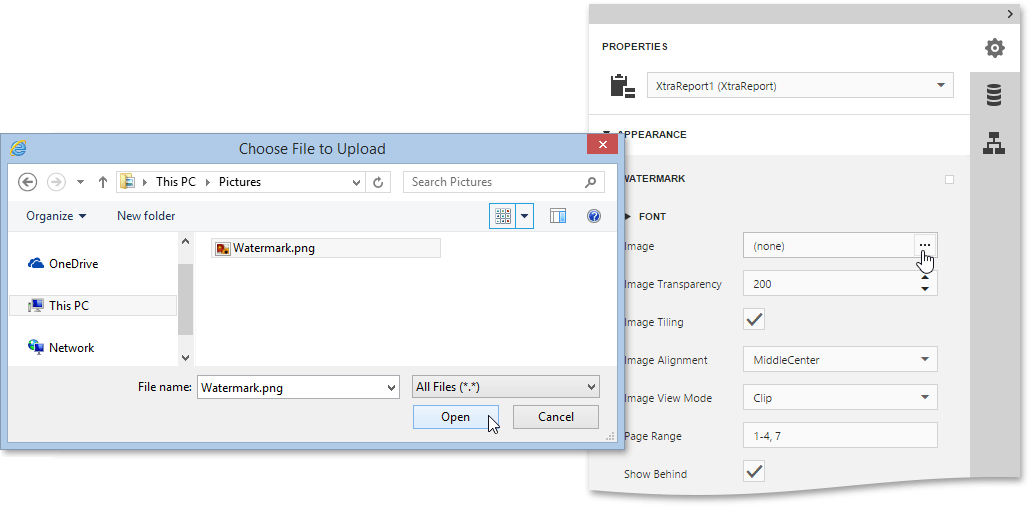This screenshot has height=507, width=1030.
Task: Open the Field List database icon
Action: point(994,96)
